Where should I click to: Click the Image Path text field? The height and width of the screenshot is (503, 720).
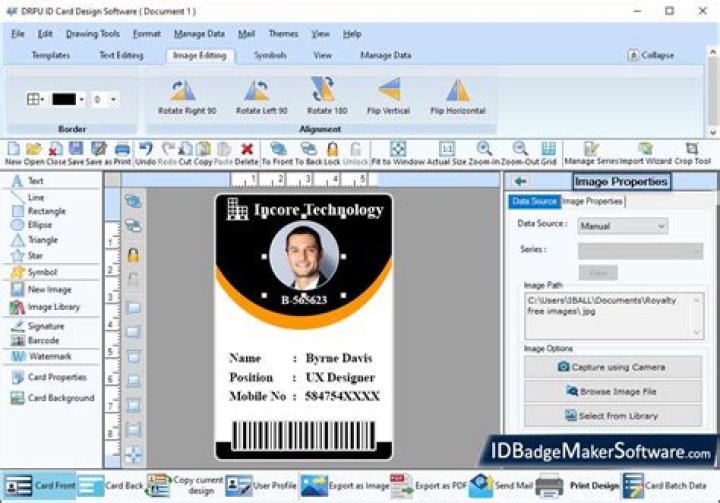(613, 316)
